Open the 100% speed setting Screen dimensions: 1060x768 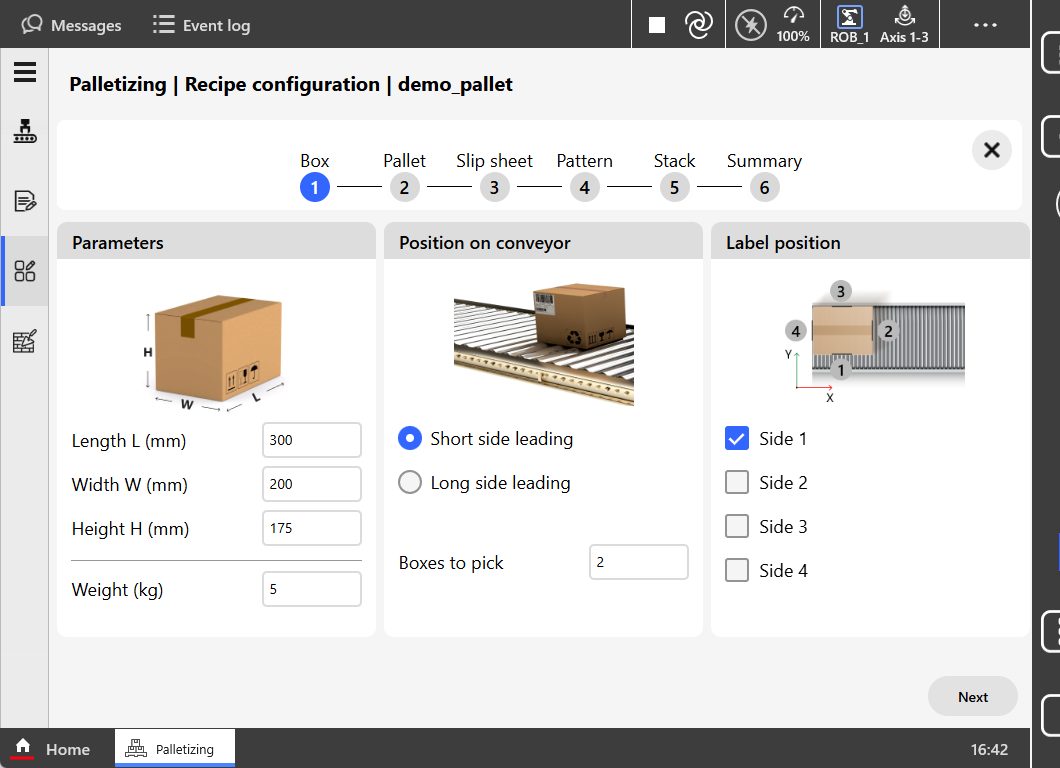(793, 25)
